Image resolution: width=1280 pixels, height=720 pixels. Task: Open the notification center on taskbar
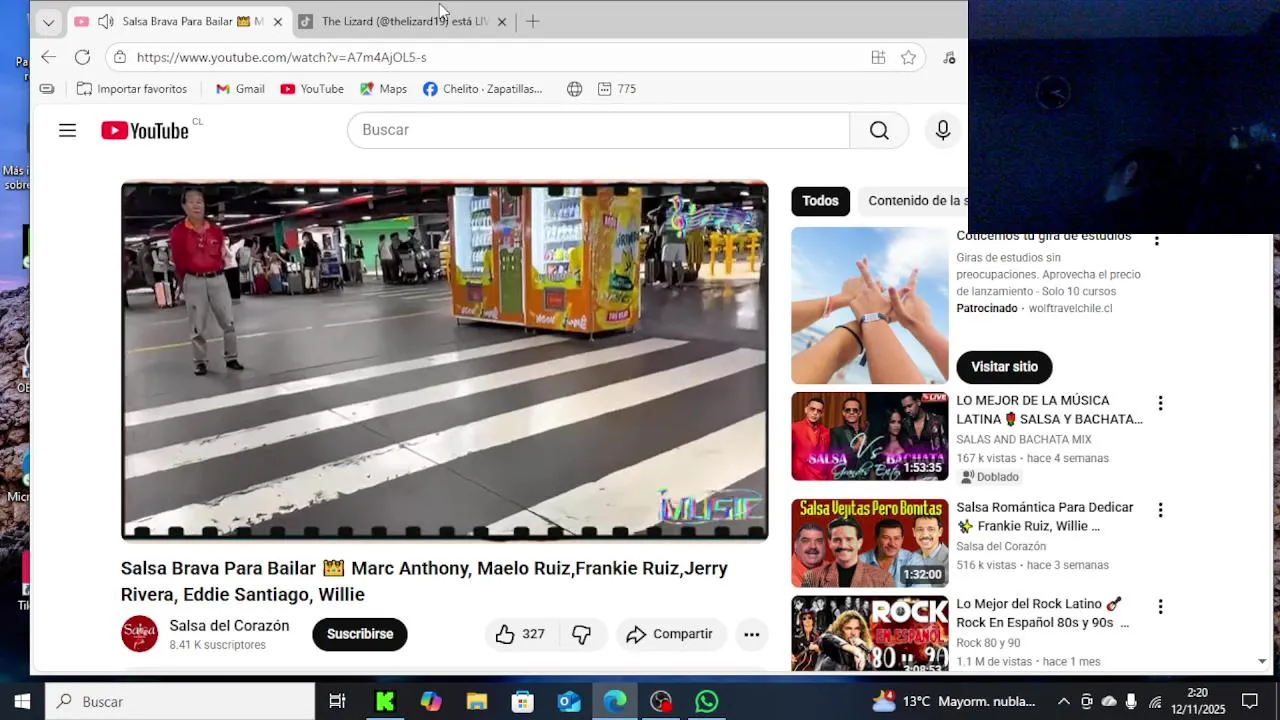(x=1249, y=702)
